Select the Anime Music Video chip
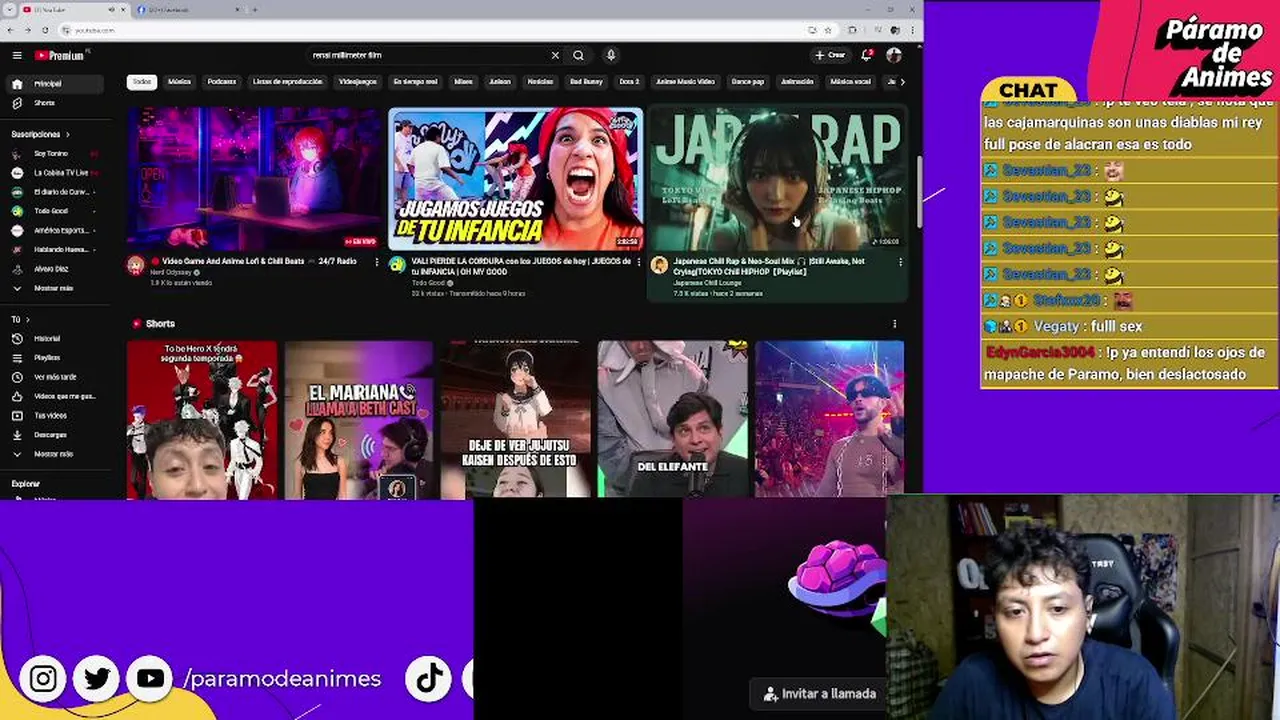The width and height of the screenshot is (1280, 720). [686, 82]
